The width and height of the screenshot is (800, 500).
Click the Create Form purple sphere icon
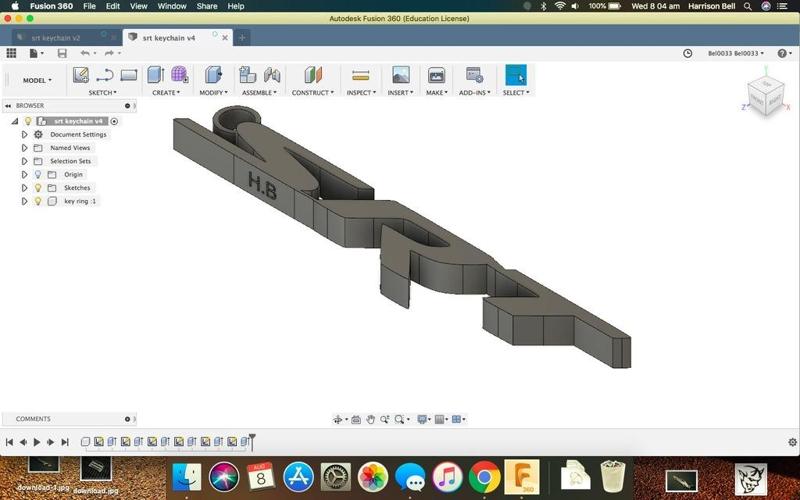(179, 75)
